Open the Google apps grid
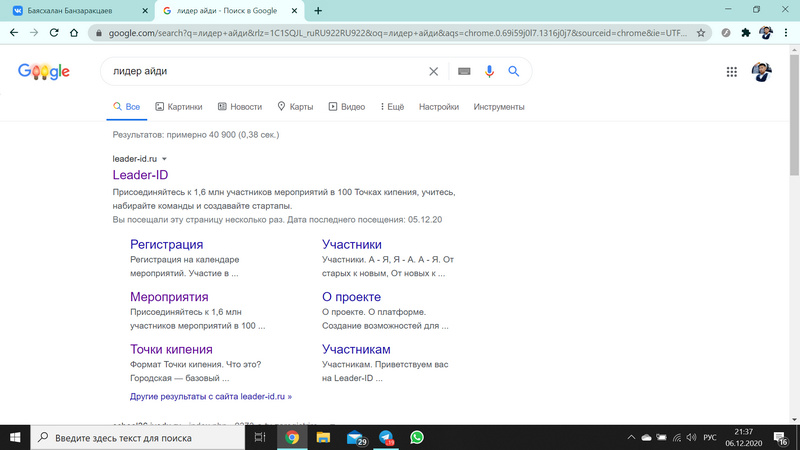Screen dimensions: 800x450 point(732,72)
